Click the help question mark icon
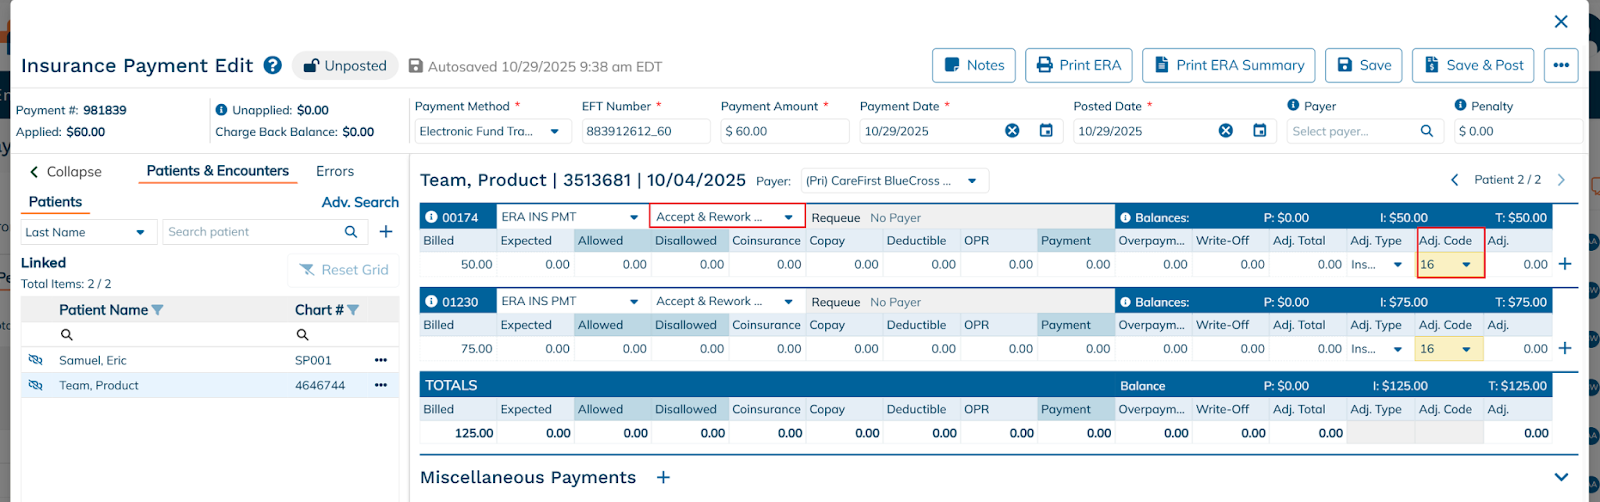Image resolution: width=1600 pixels, height=502 pixels. (272, 65)
